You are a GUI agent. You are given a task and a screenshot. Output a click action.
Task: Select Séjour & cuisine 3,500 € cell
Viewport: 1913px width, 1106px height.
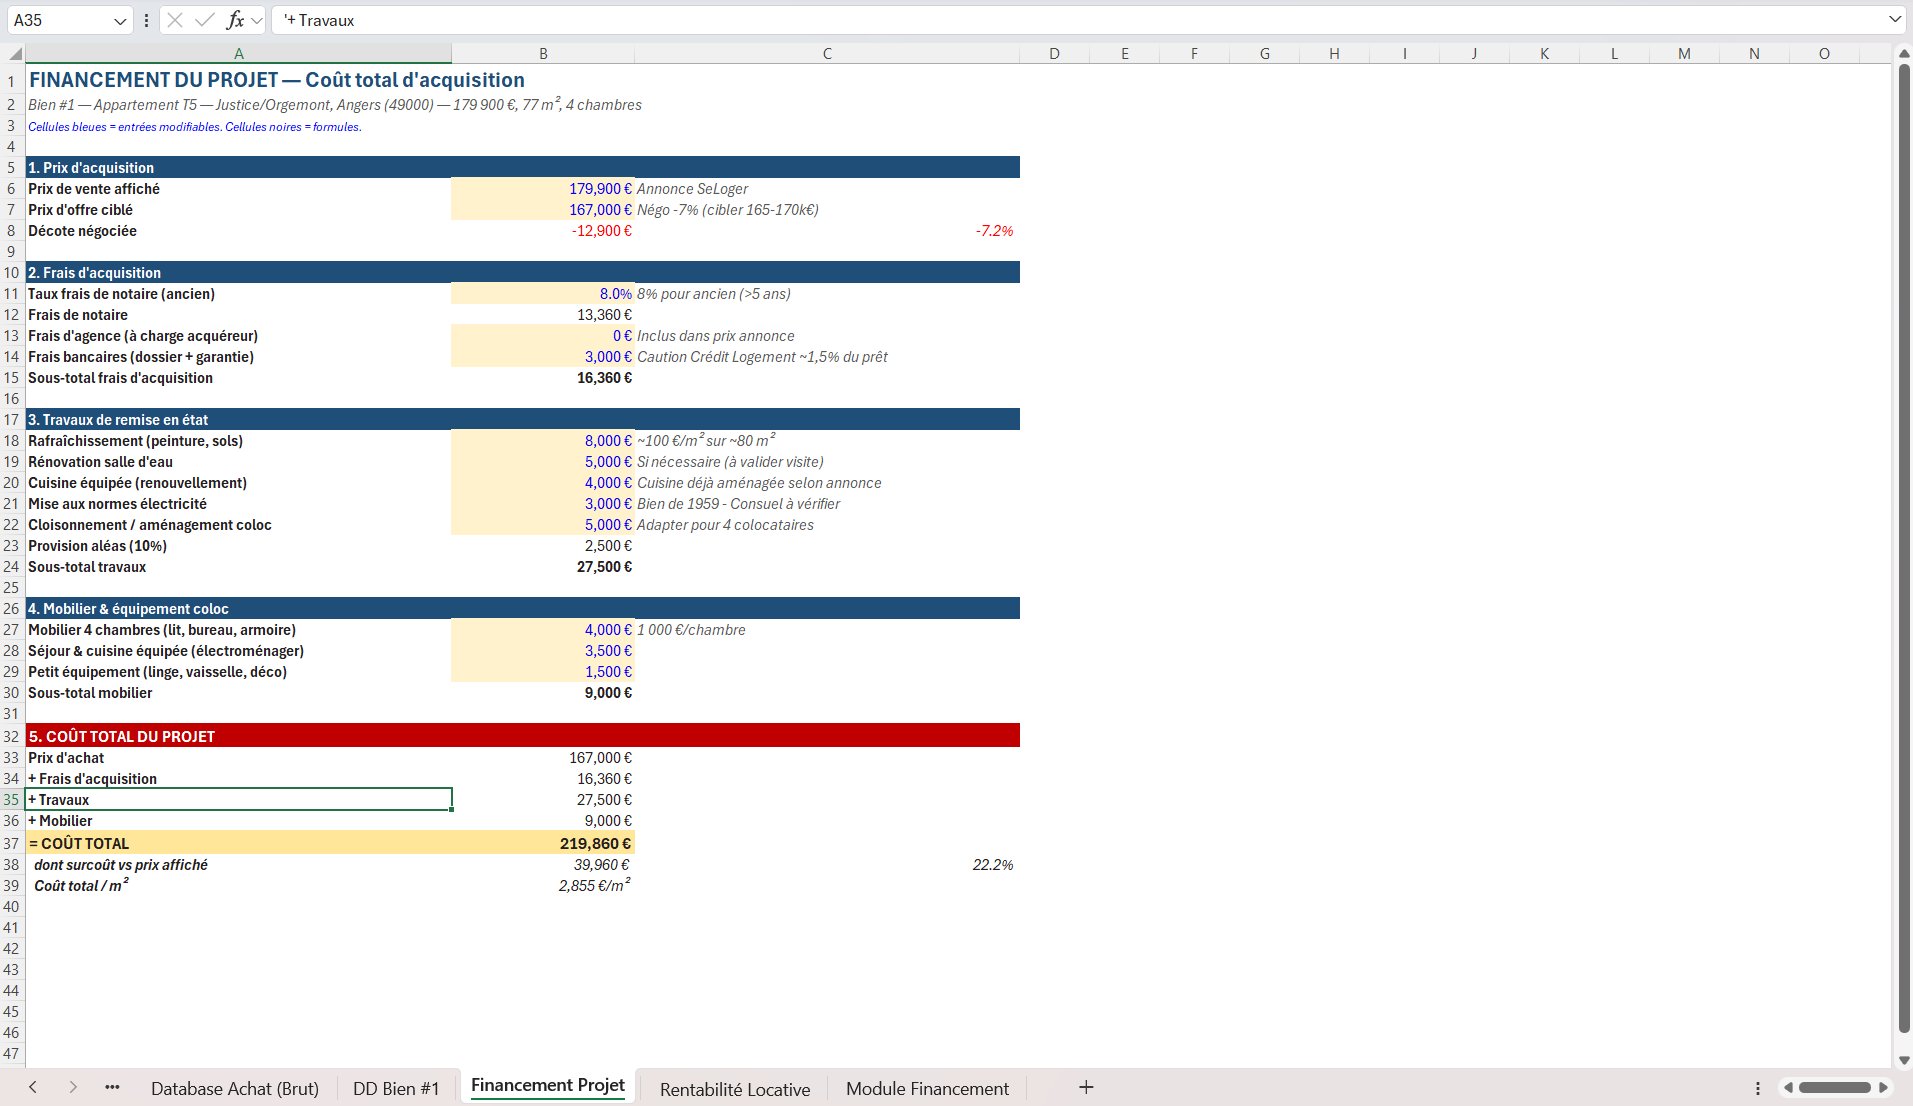543,651
